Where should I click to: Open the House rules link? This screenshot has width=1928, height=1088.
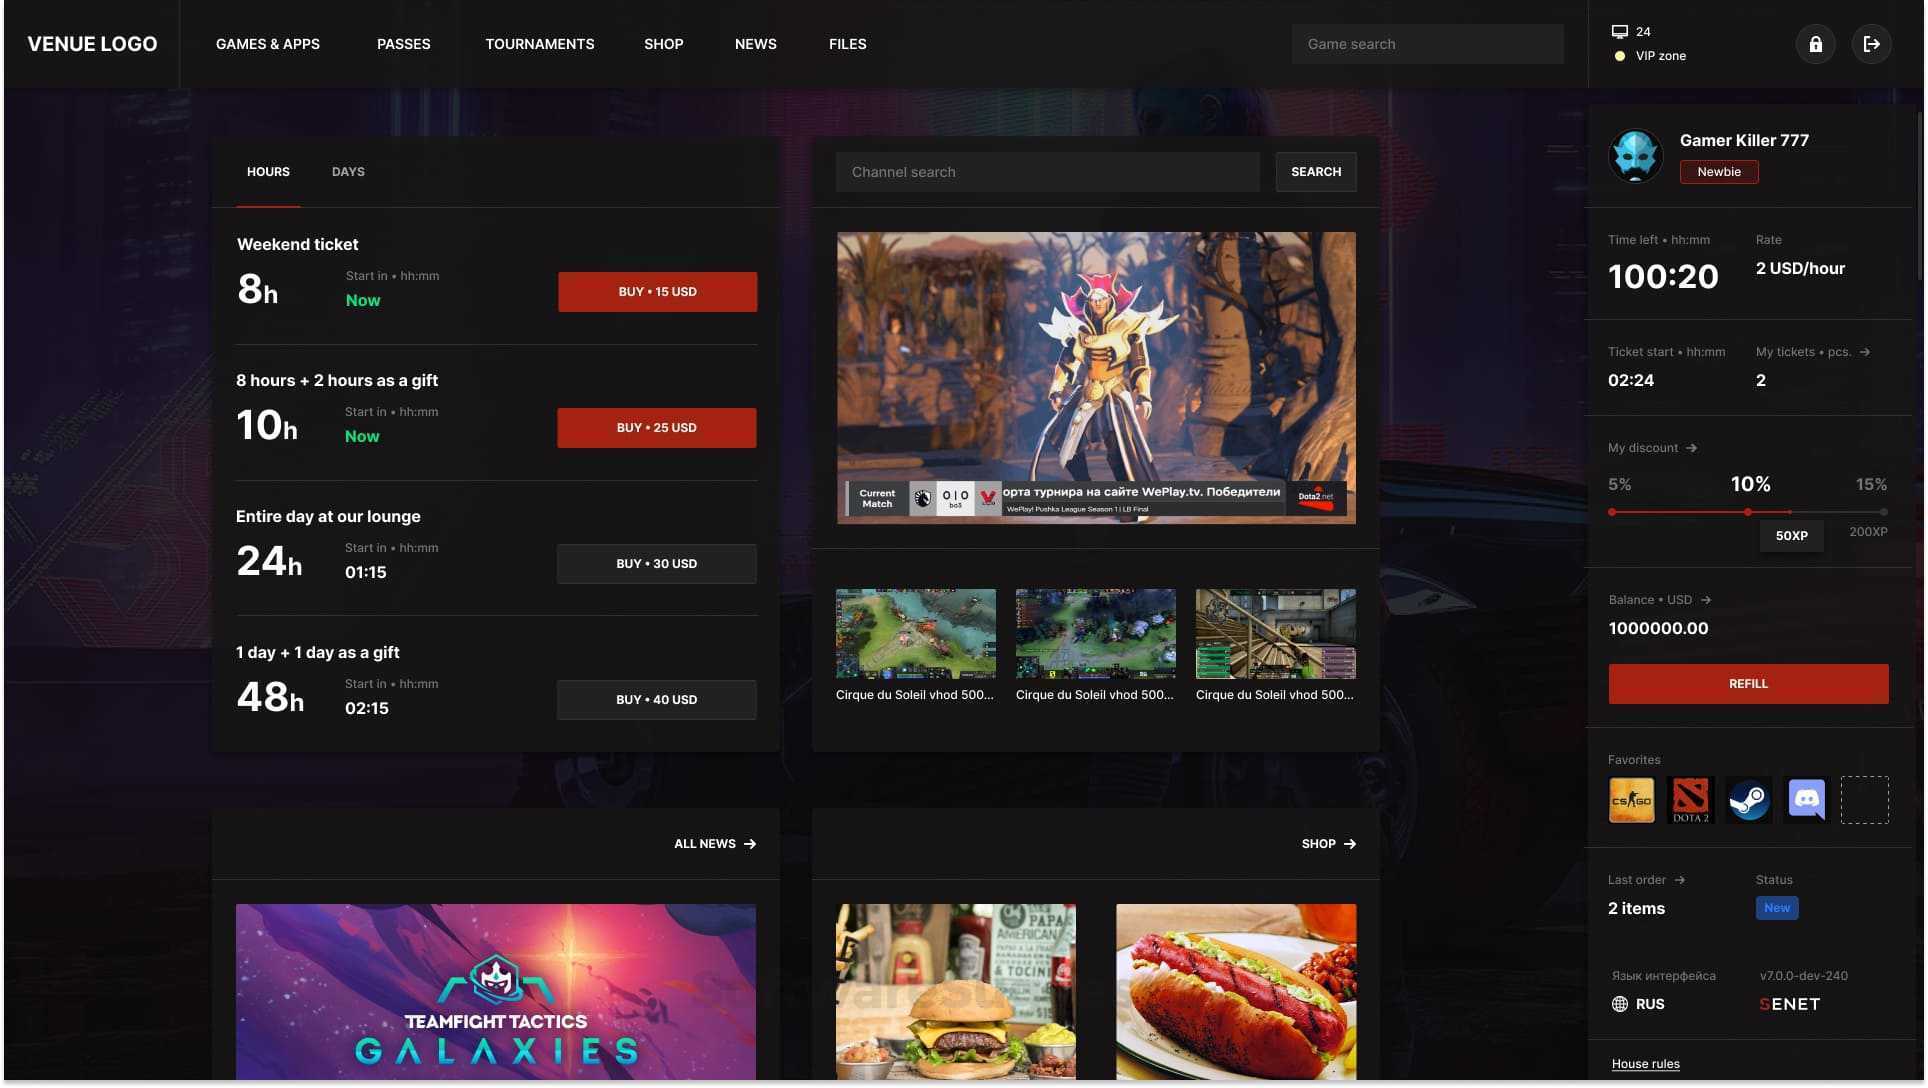pos(1645,1064)
